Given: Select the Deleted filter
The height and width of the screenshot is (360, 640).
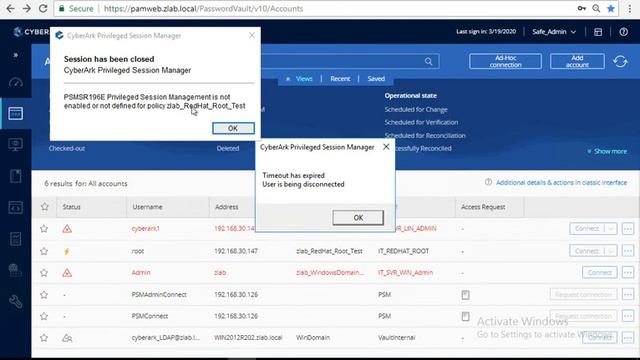Looking at the screenshot, I should 228,148.
